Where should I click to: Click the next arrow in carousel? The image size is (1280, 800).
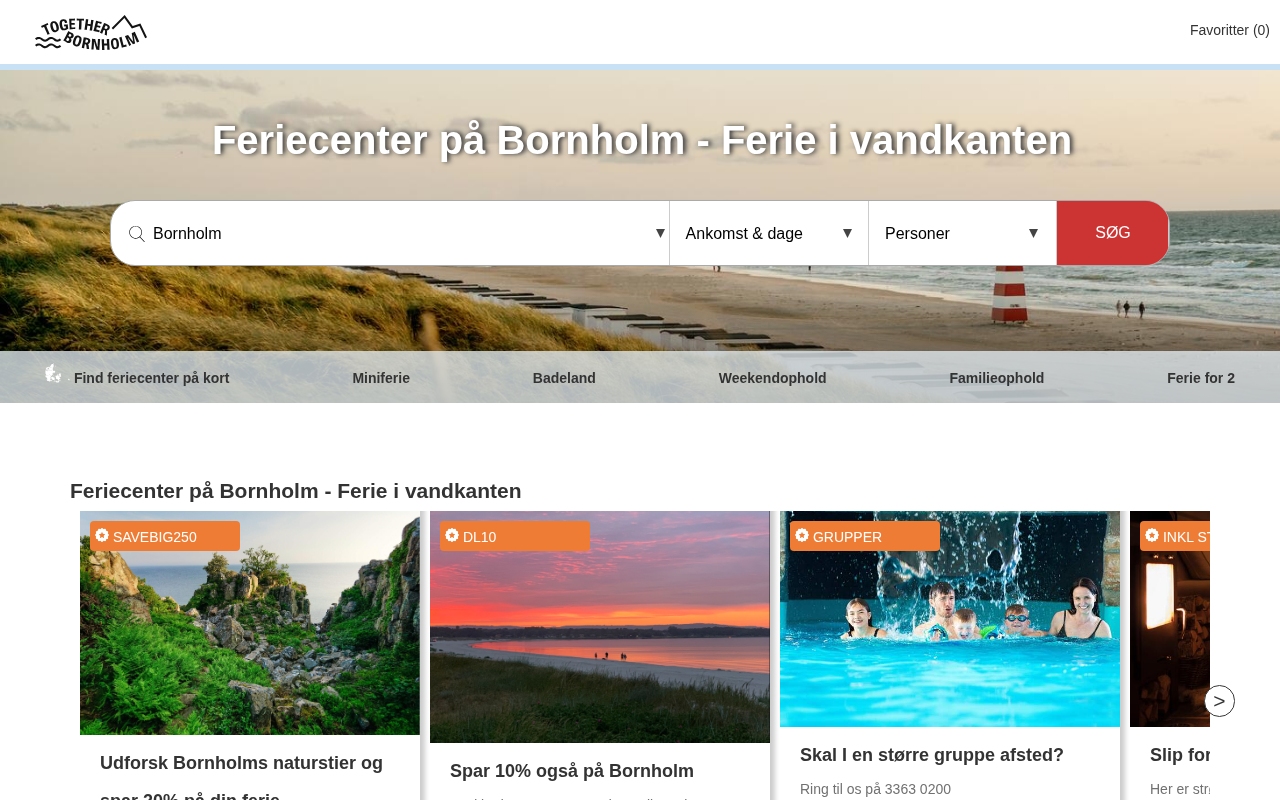coord(1219,701)
